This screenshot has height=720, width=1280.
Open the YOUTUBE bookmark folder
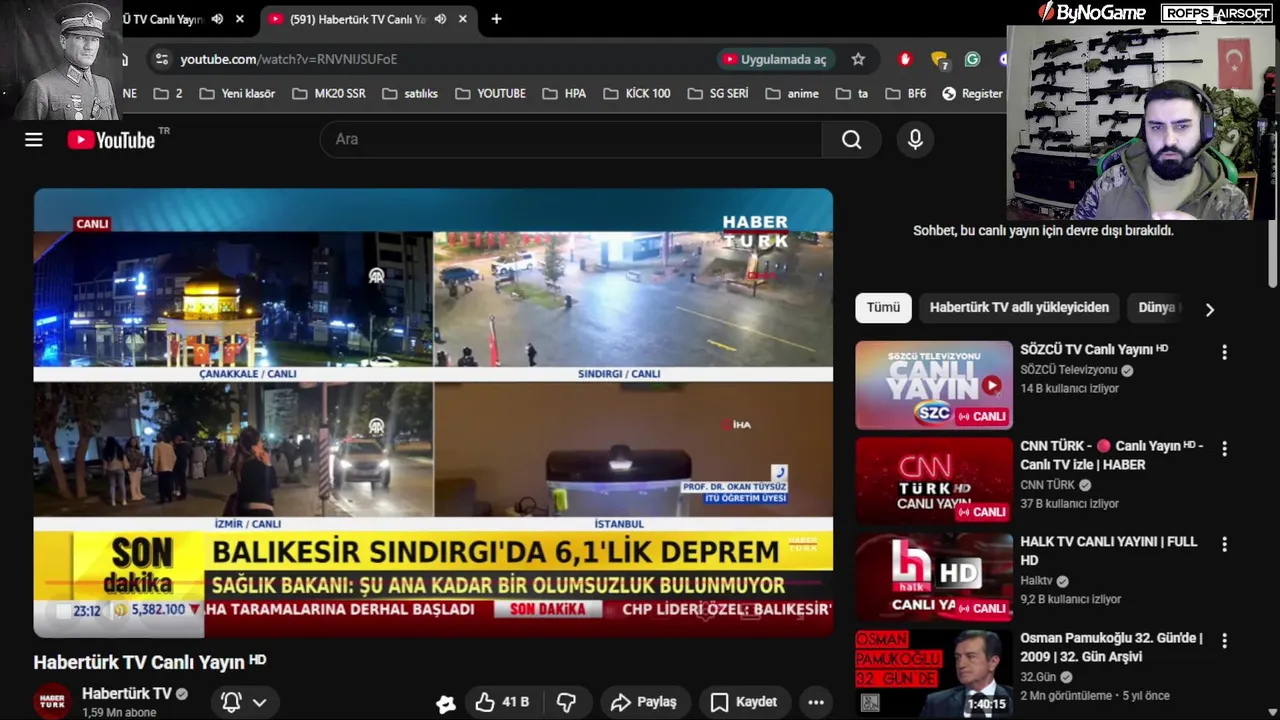pos(490,93)
